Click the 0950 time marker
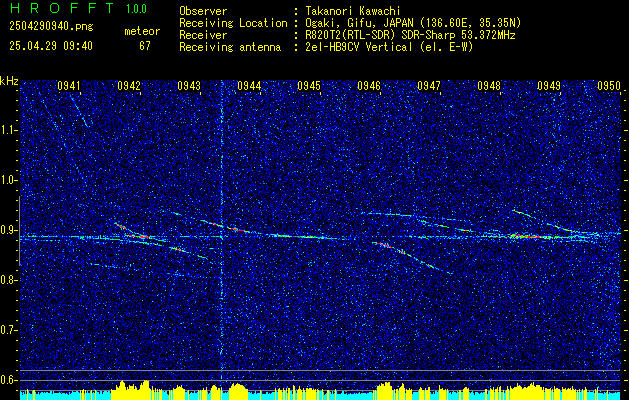Screen dimensions: 629x400 click(x=609, y=86)
